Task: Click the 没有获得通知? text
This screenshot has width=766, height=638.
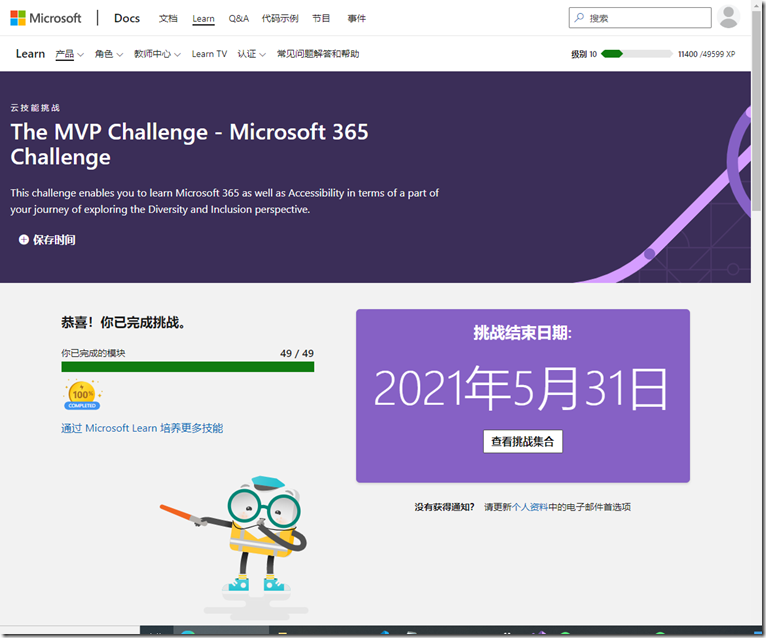Action: (x=445, y=507)
